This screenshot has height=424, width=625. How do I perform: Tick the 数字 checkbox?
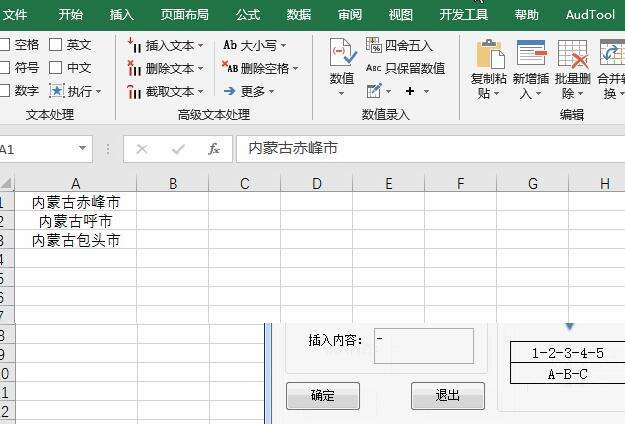point(4,90)
